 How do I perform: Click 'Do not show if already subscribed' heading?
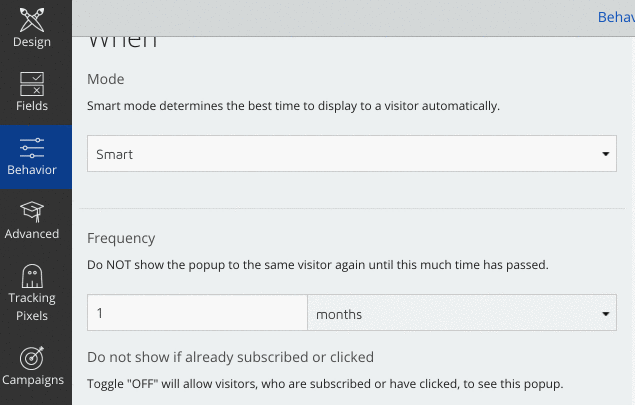[x=230, y=357]
